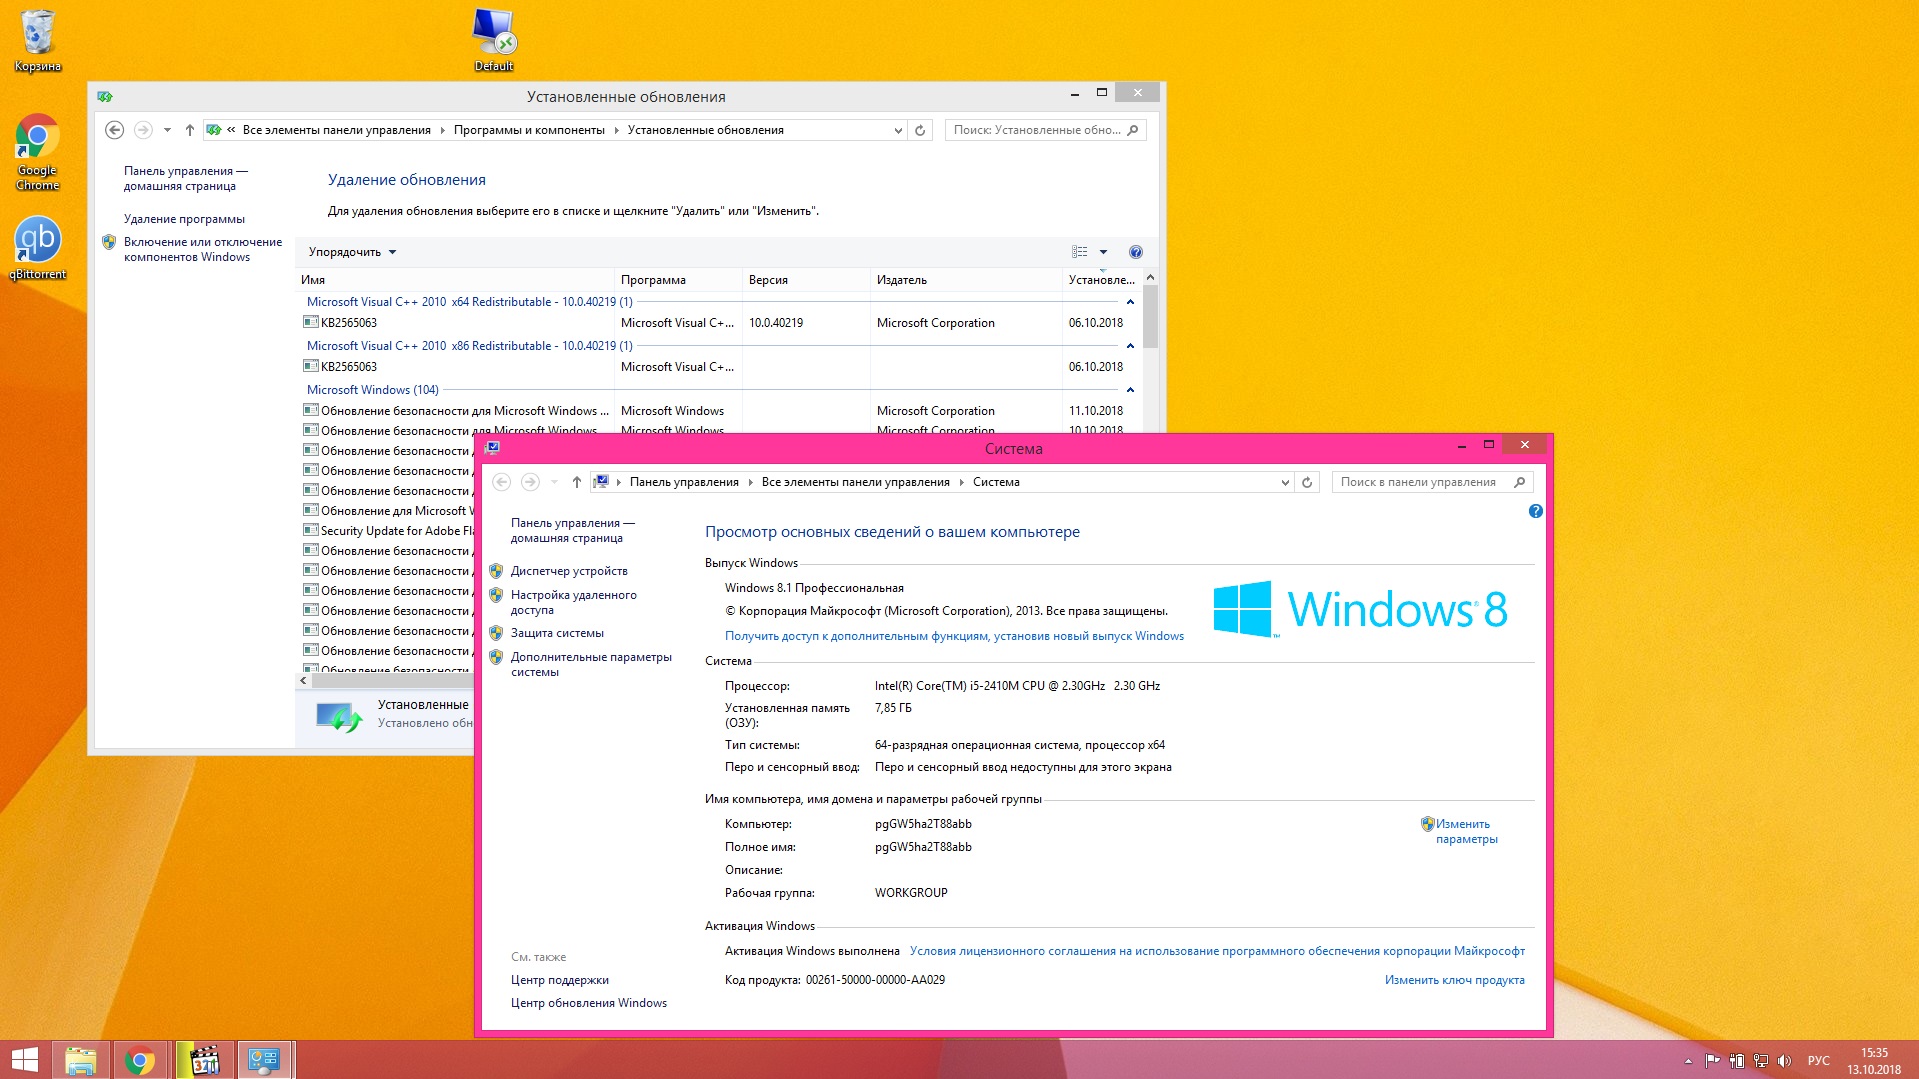Click the РУС language indicator
The height and width of the screenshot is (1079, 1919).
(1818, 1061)
